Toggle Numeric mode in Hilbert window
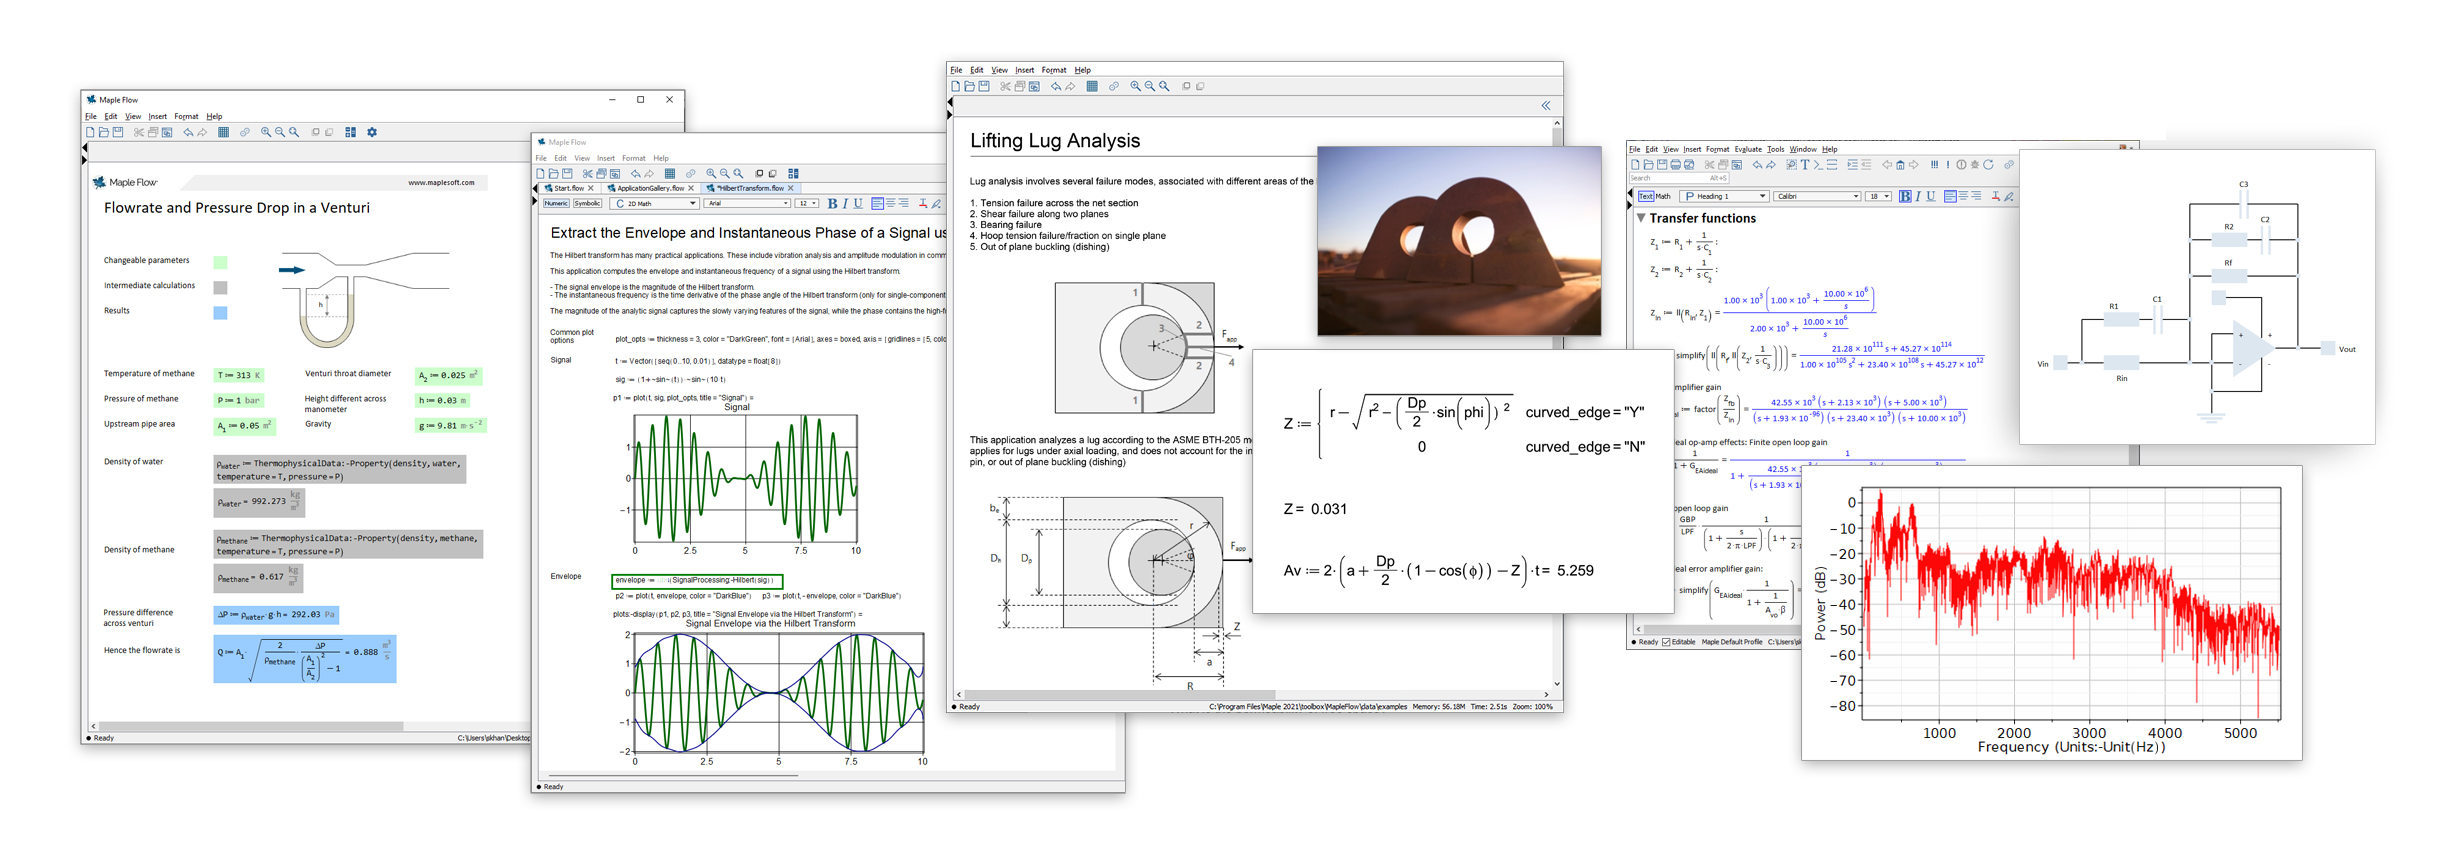 click(556, 203)
